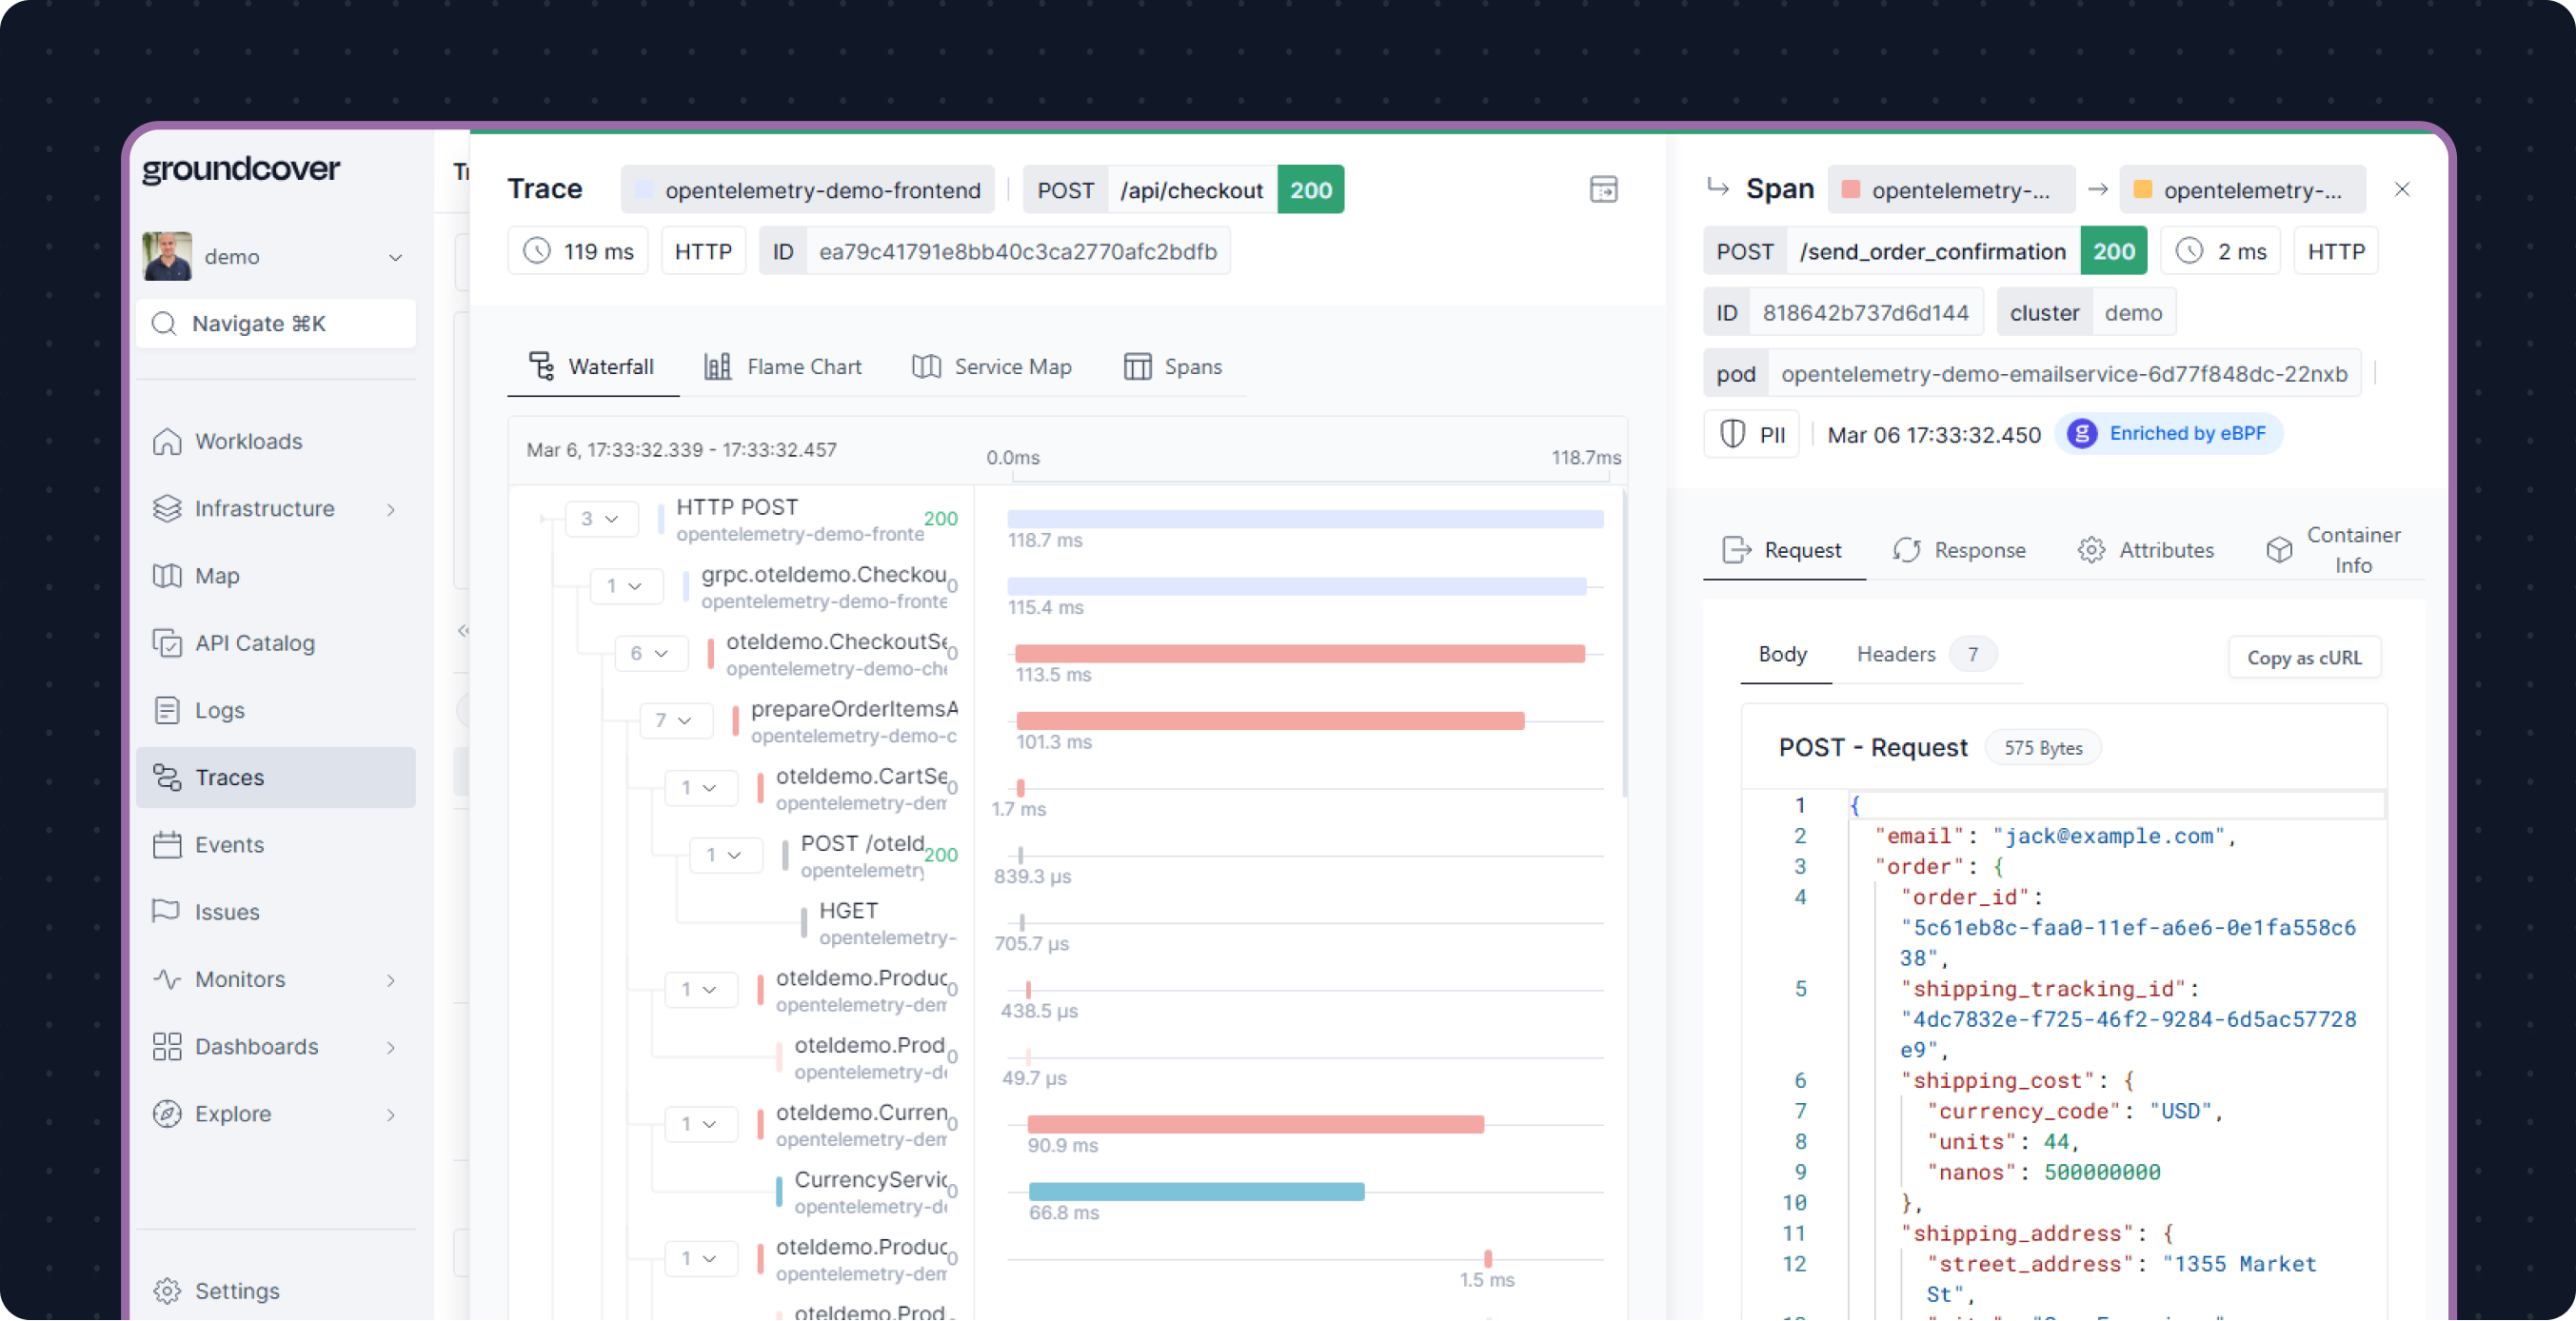
Task: Open Settings gear icon in sidebar
Action: coord(167,1290)
